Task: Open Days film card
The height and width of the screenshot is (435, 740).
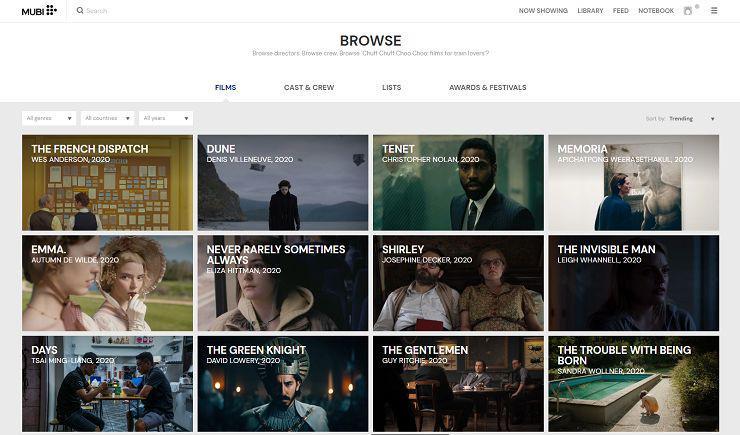Action: pos(108,384)
